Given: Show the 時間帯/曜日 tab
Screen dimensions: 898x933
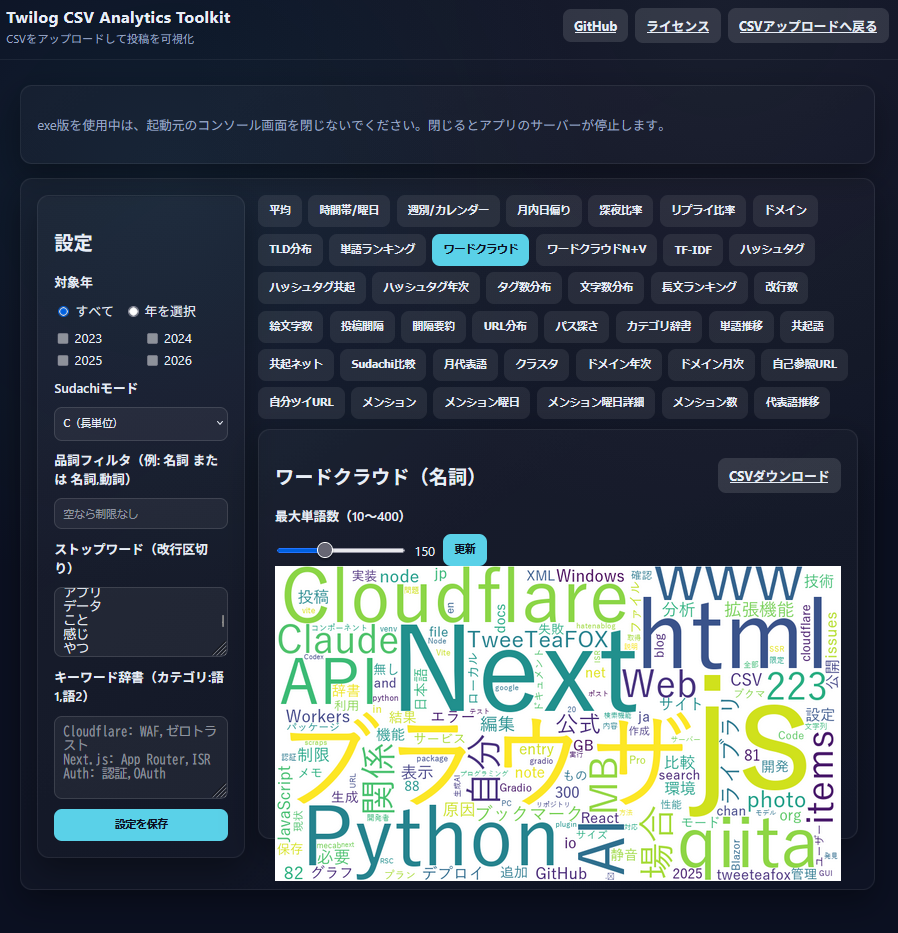Looking at the screenshot, I should click(x=349, y=211).
